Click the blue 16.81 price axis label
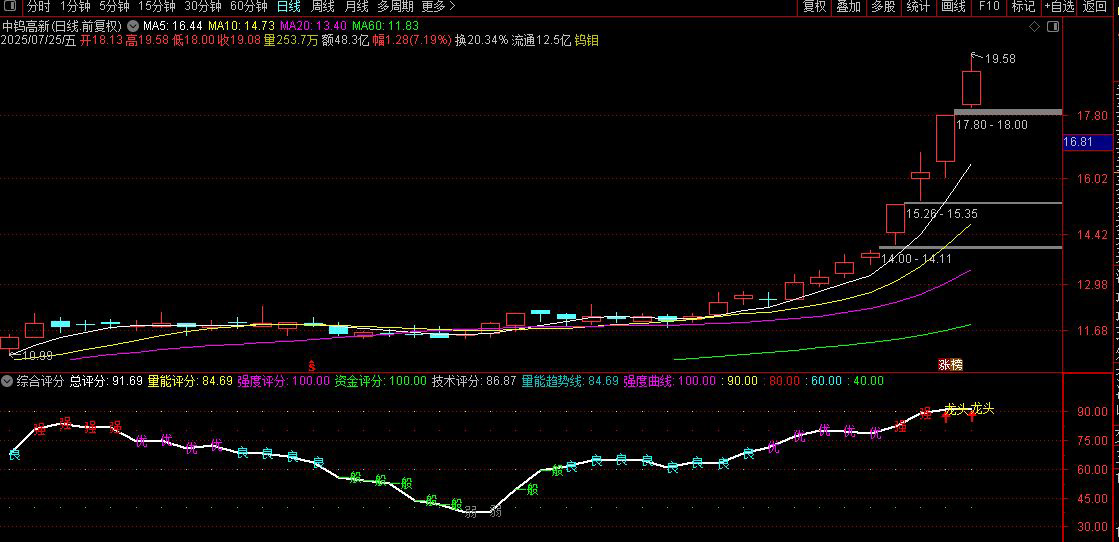This screenshot has height=542, width=1119. coord(1085,142)
